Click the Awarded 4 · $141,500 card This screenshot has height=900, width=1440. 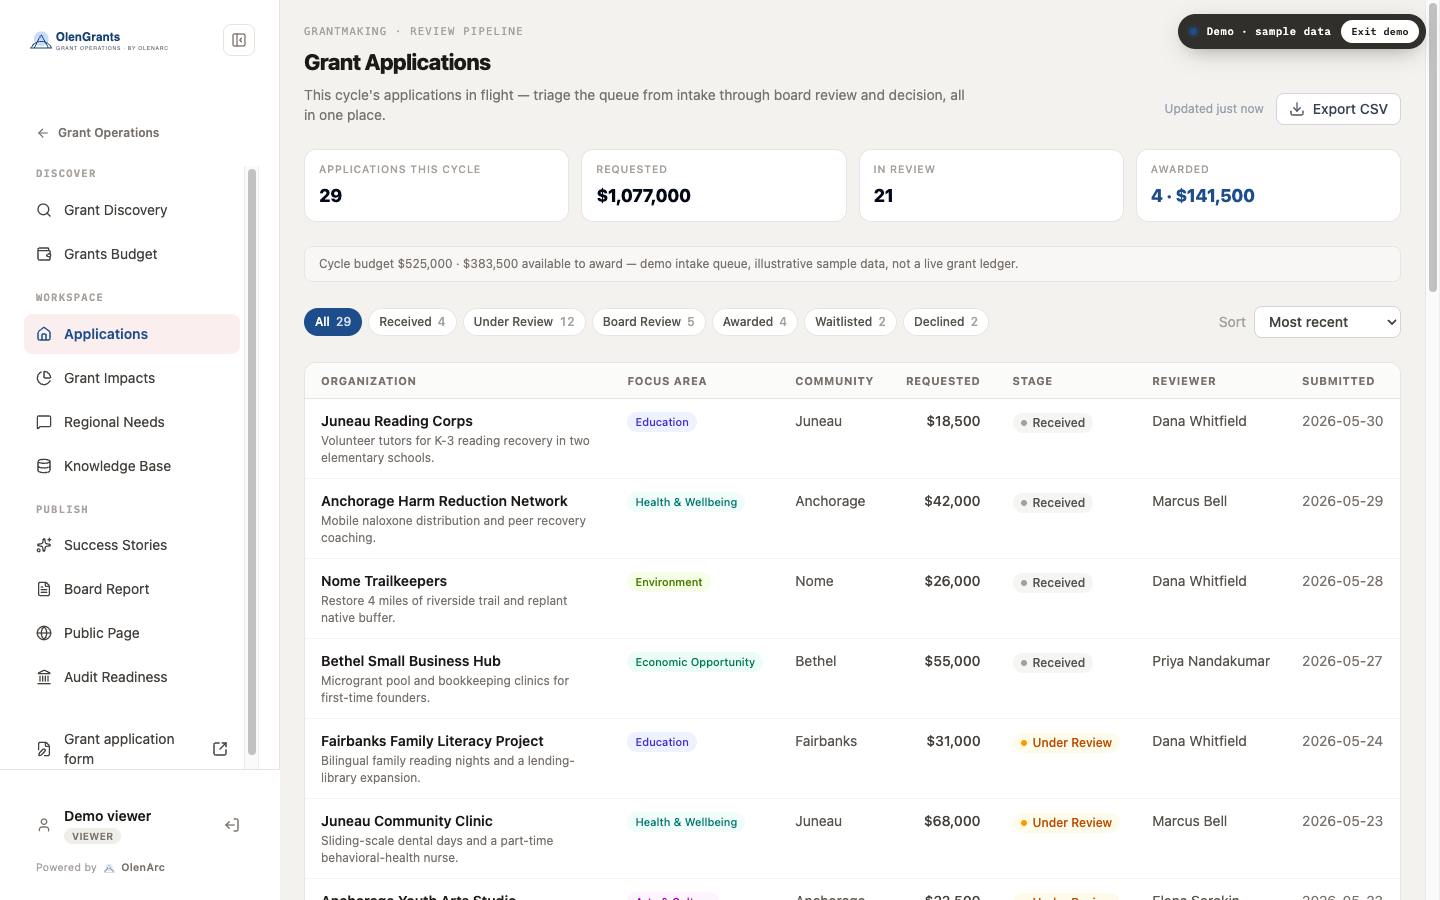pyautogui.click(x=1268, y=186)
